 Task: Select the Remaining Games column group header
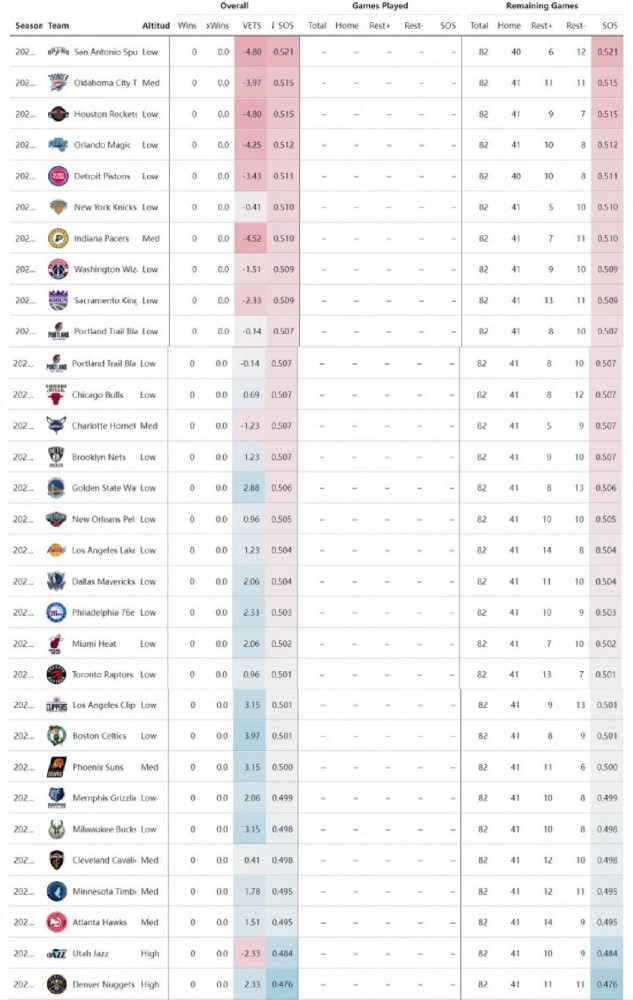[x=542, y=6]
